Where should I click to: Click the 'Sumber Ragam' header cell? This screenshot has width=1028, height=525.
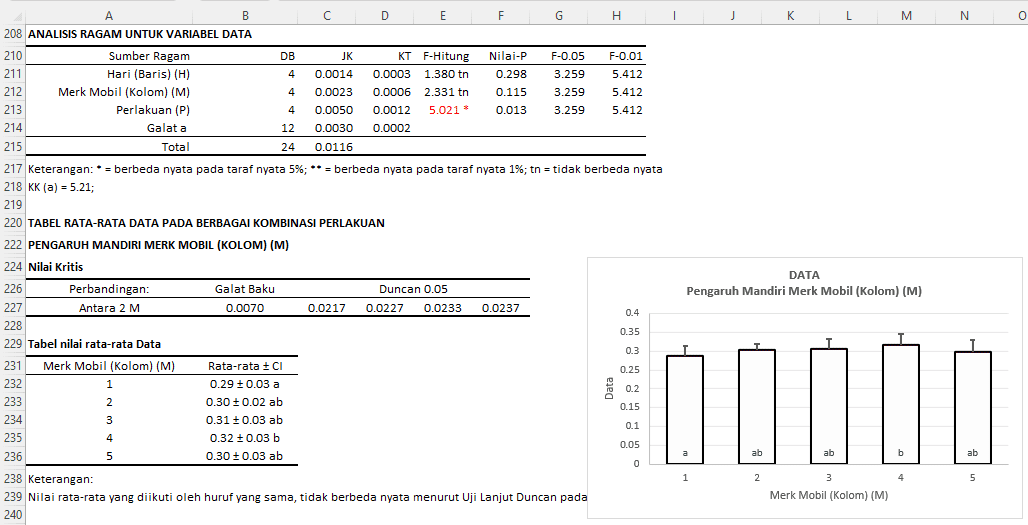click(x=149, y=56)
